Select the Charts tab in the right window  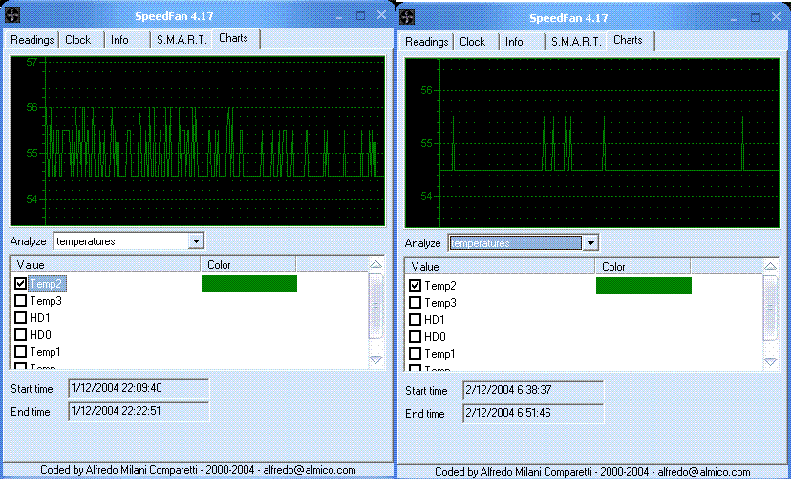coord(628,40)
